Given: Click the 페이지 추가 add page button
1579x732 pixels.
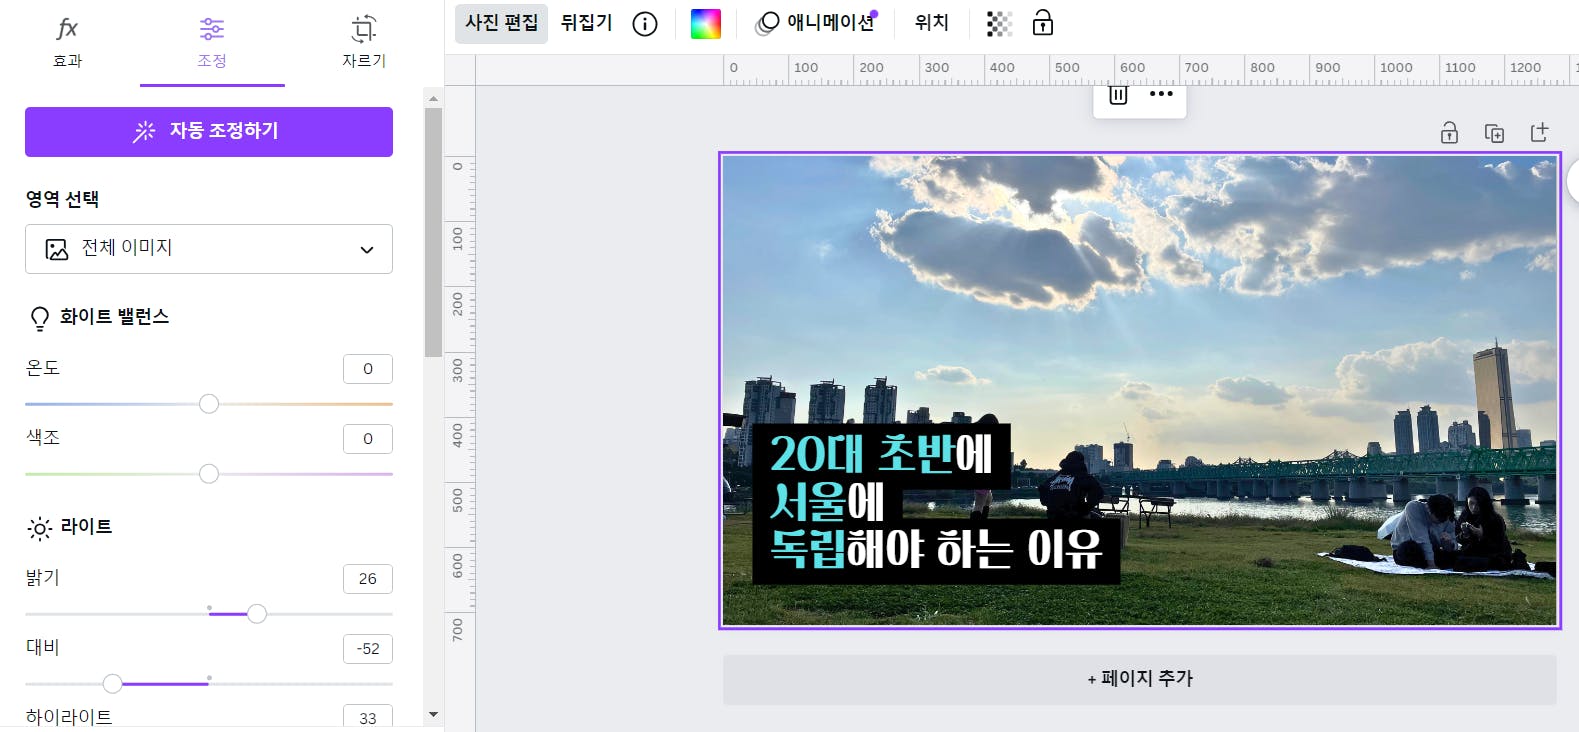Looking at the screenshot, I should (x=1139, y=679).
